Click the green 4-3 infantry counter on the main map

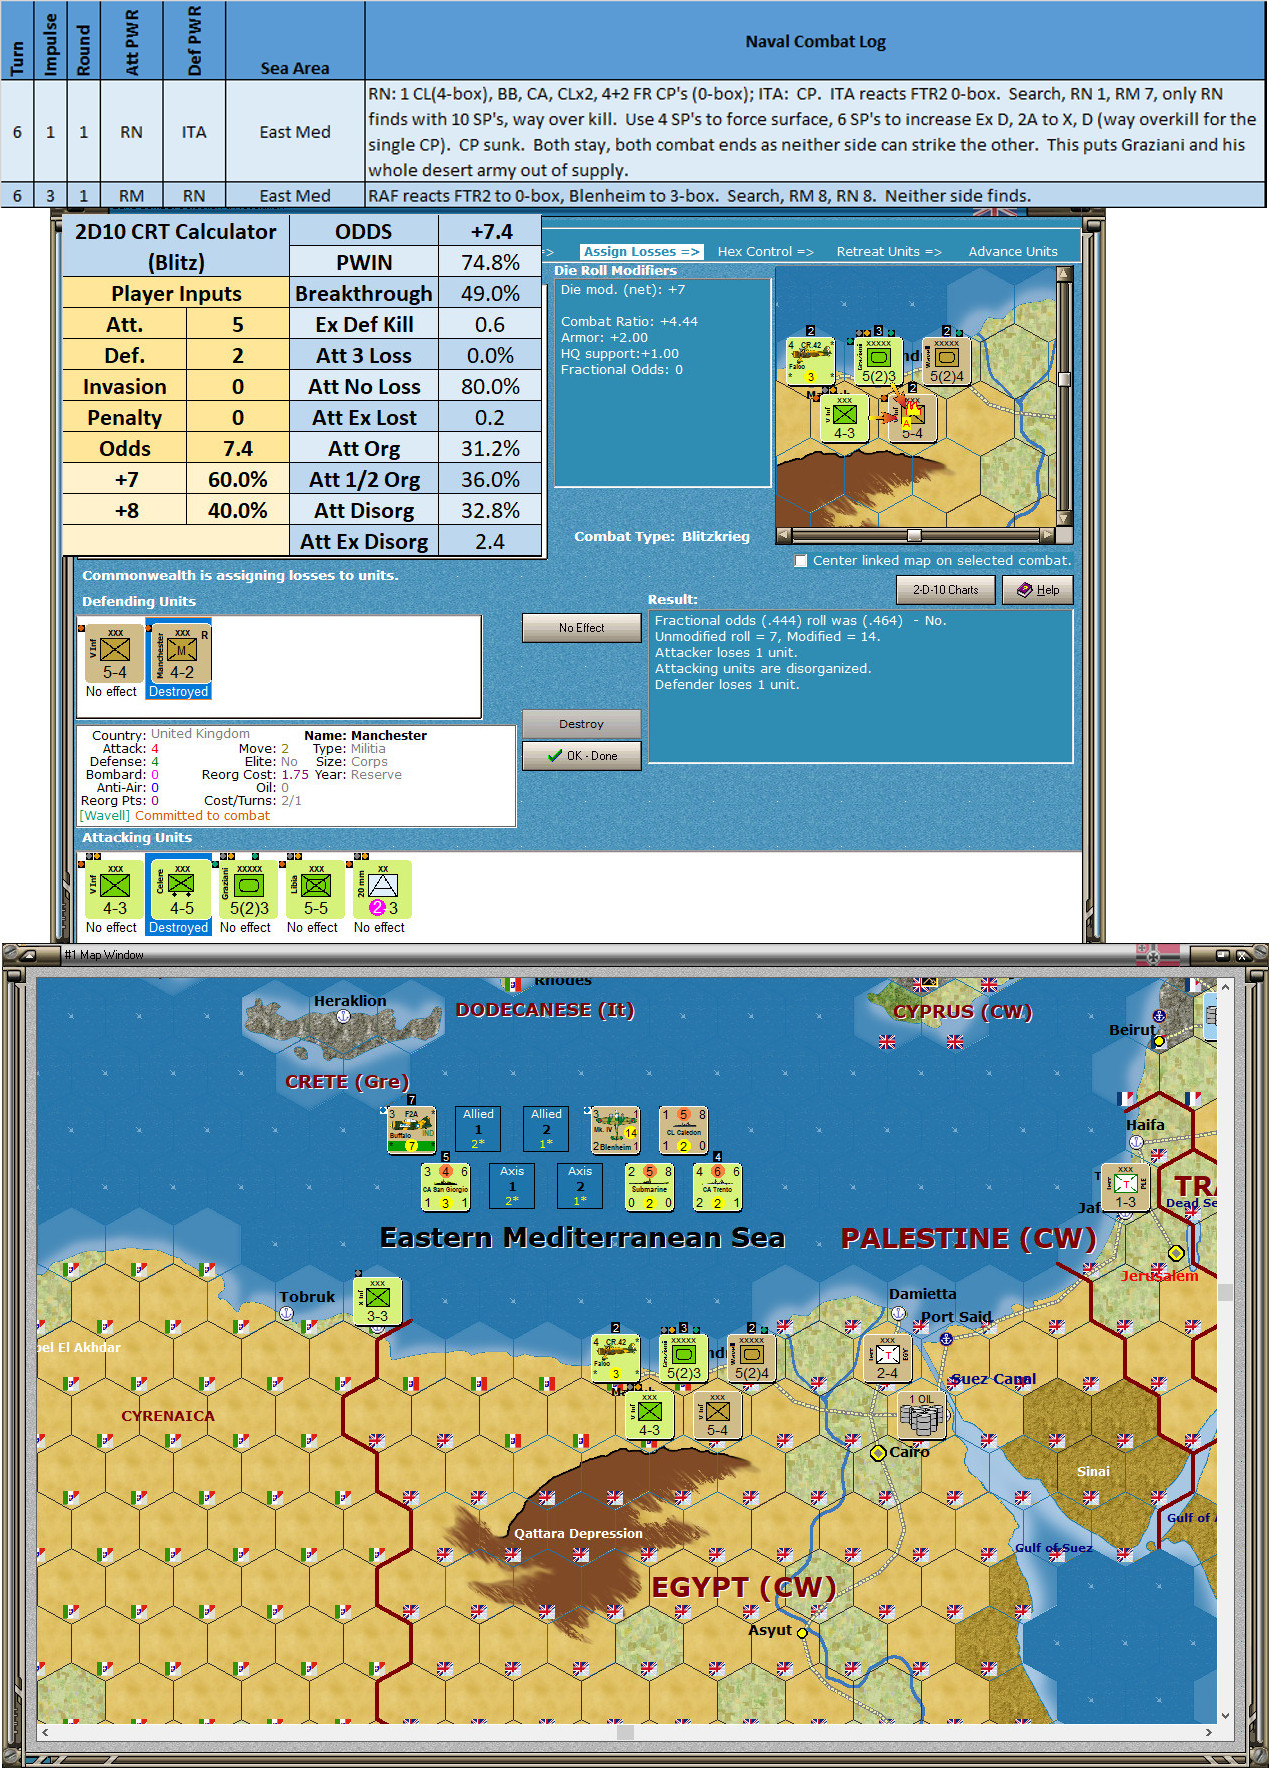pos(649,1415)
